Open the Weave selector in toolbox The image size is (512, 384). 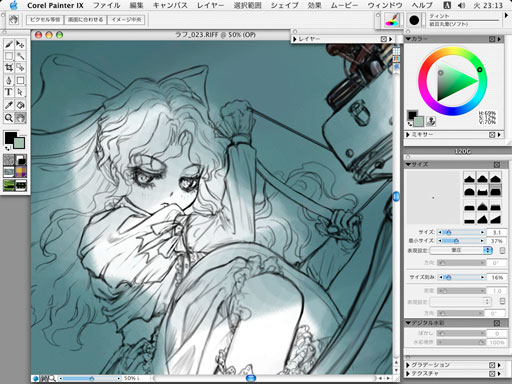[x=21, y=172]
